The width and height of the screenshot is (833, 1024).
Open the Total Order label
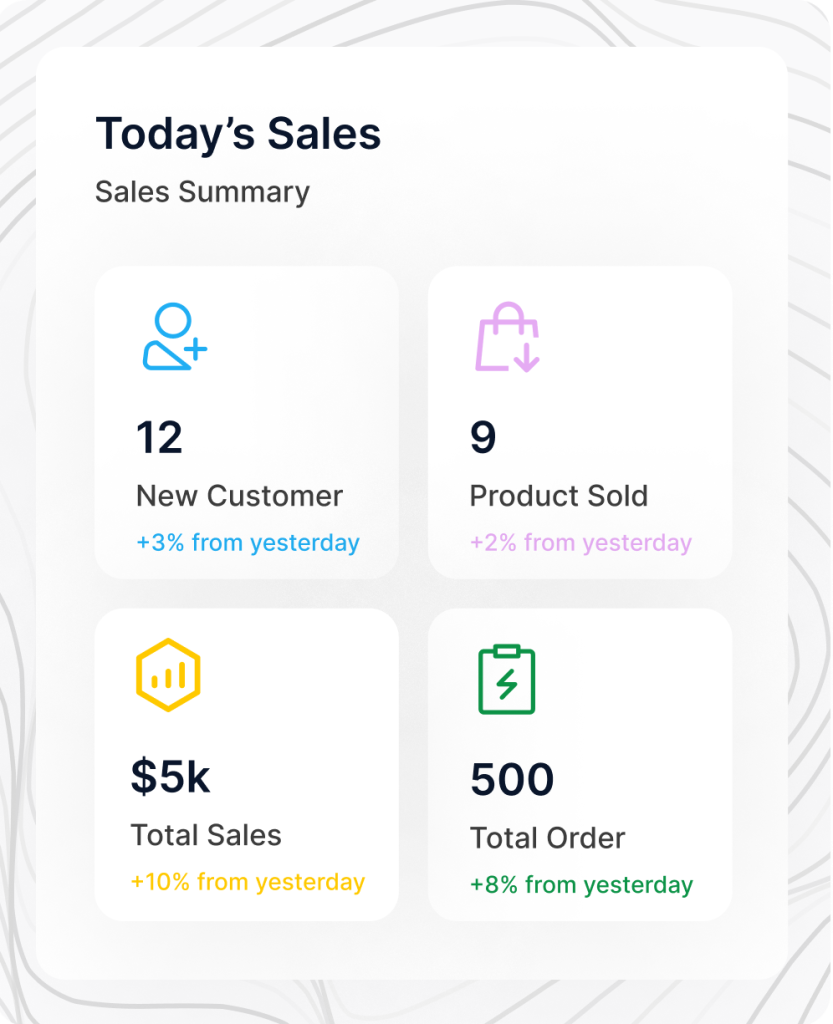point(547,838)
